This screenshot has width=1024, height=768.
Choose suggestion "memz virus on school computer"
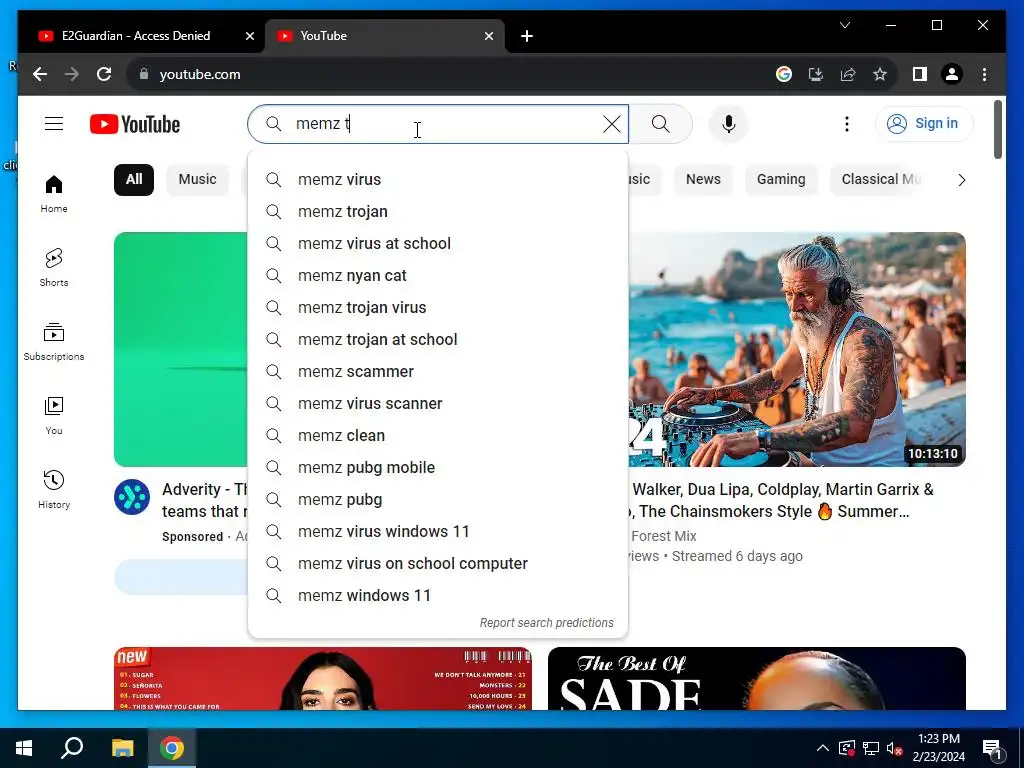pyautogui.click(x=438, y=564)
